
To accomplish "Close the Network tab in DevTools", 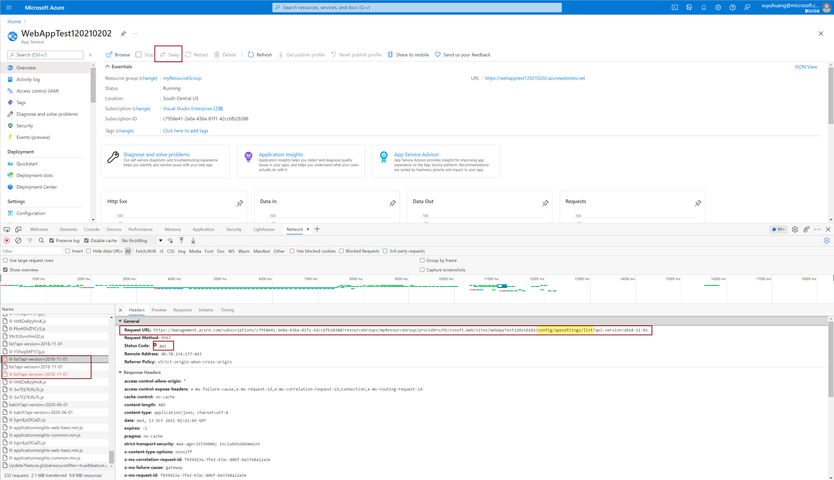I will [307, 229].
